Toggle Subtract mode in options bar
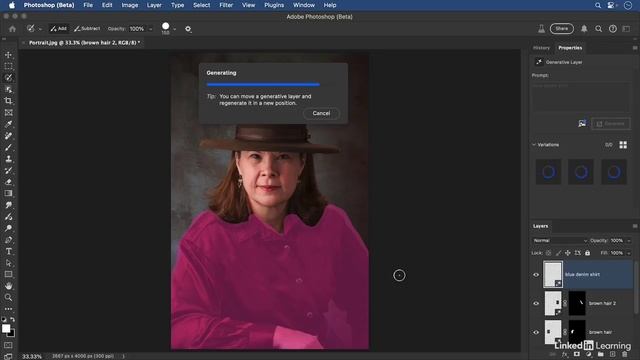This screenshot has width=640, height=360. tap(87, 29)
